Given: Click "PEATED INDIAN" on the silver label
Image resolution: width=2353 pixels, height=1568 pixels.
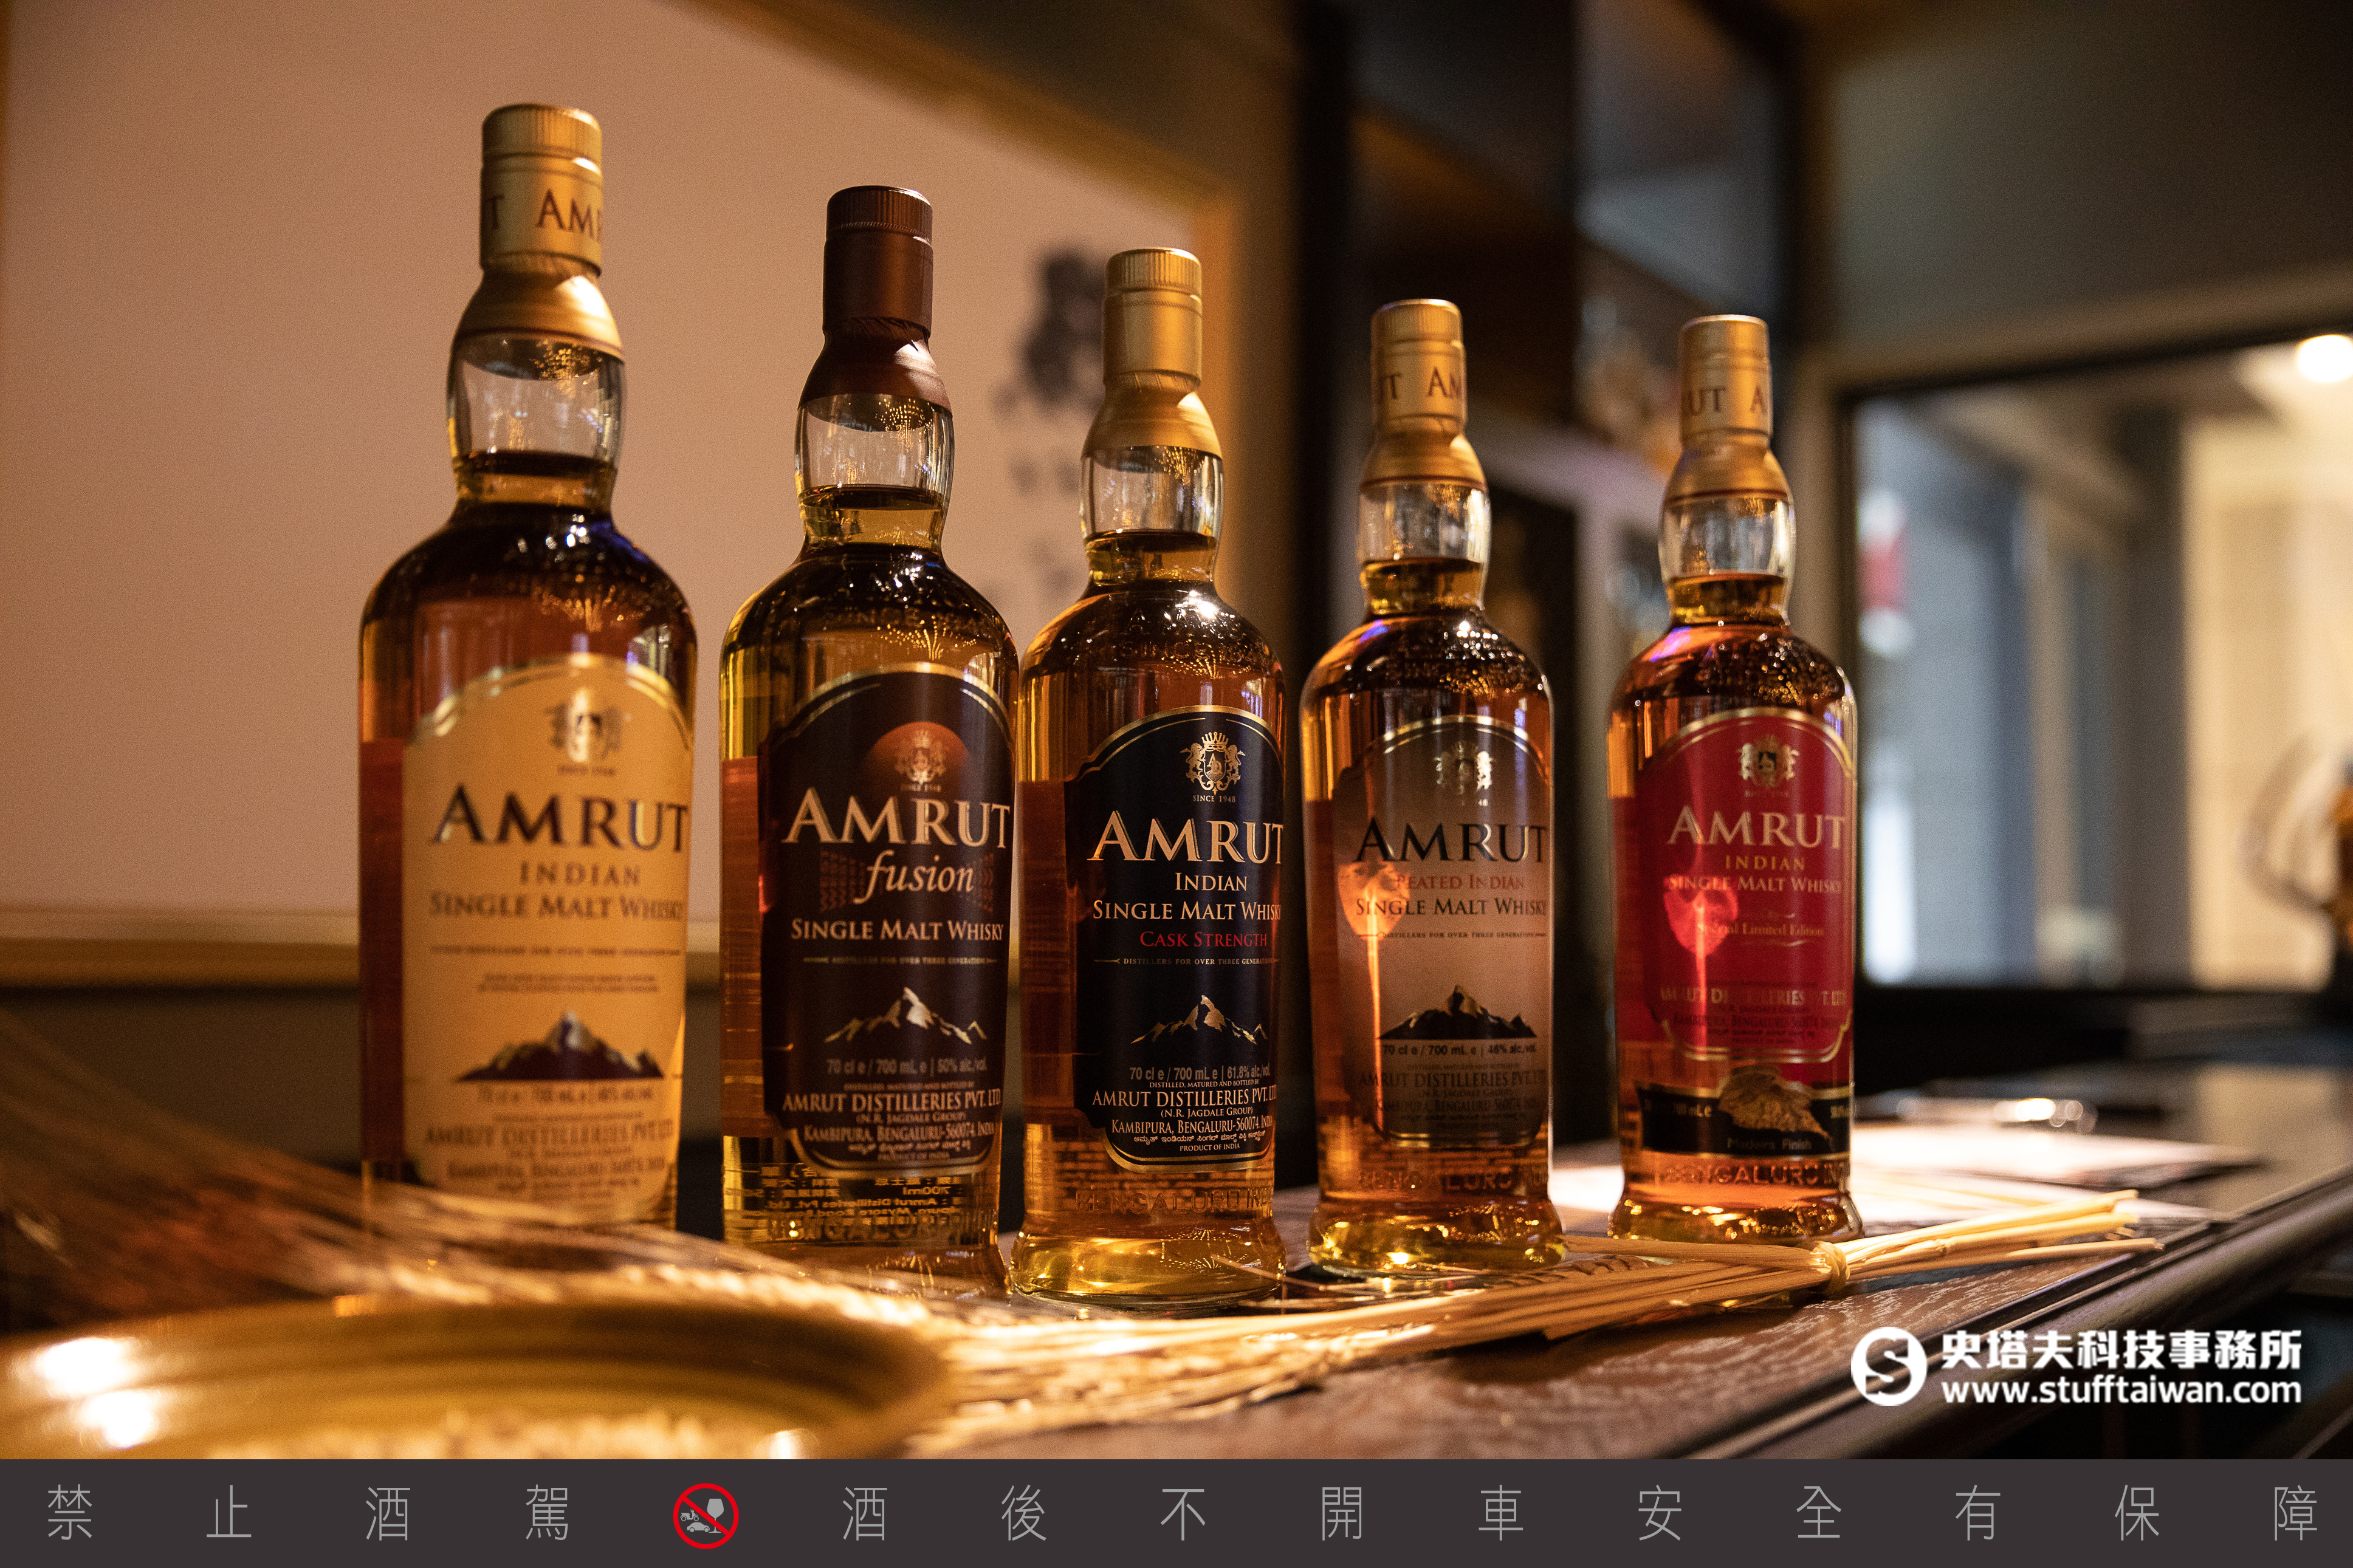Looking at the screenshot, I should (1459, 882).
